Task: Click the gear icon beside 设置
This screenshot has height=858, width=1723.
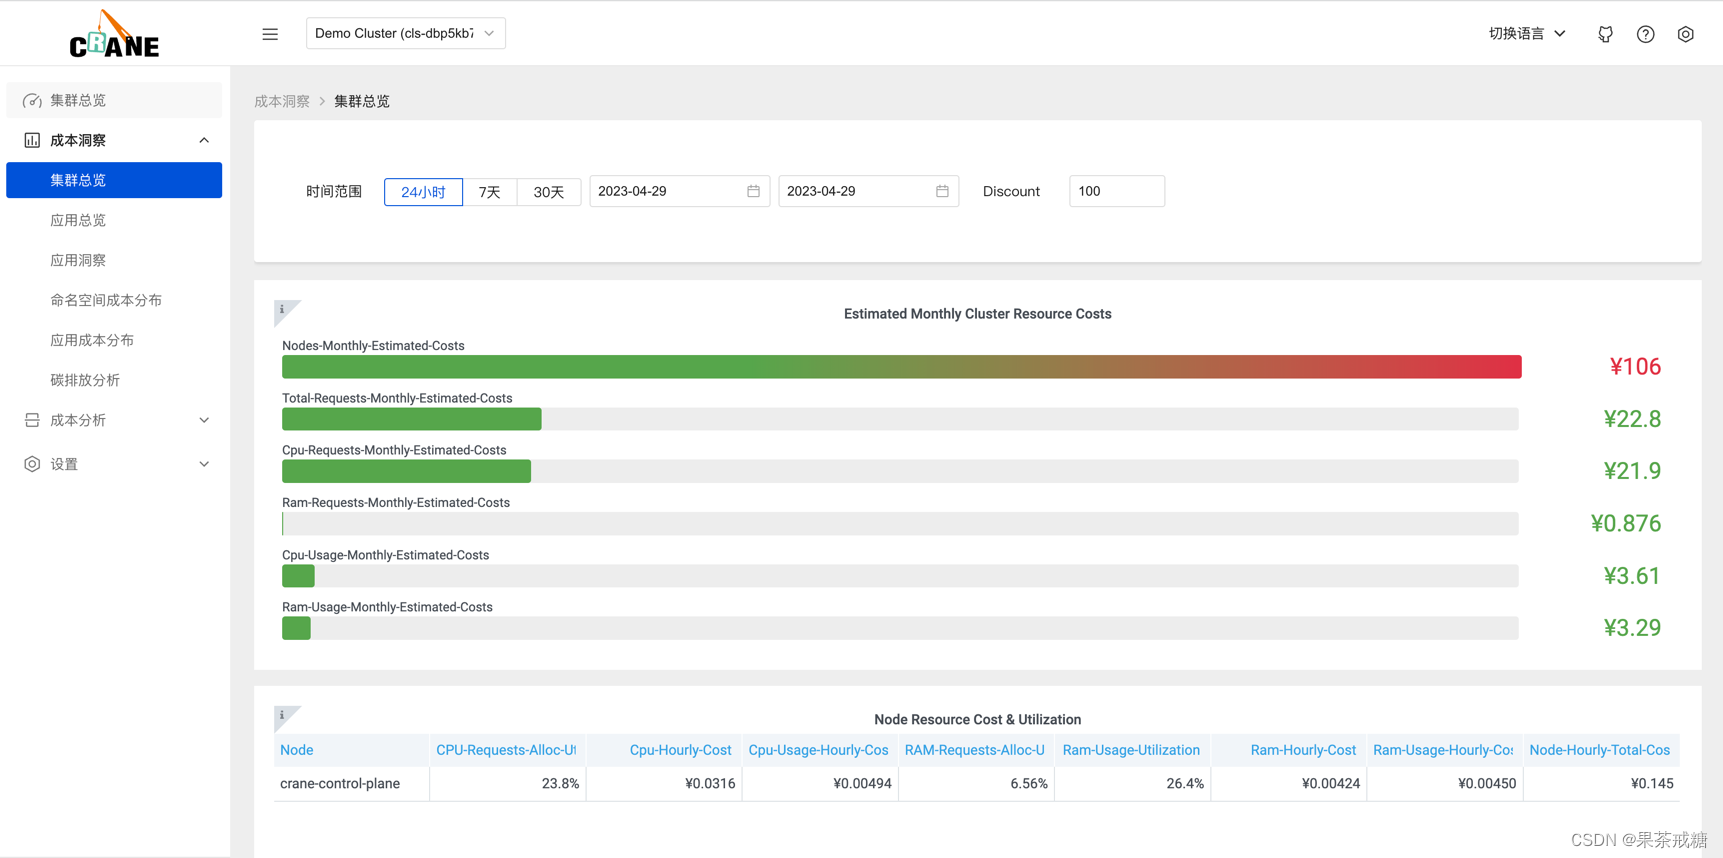Action: 32,464
